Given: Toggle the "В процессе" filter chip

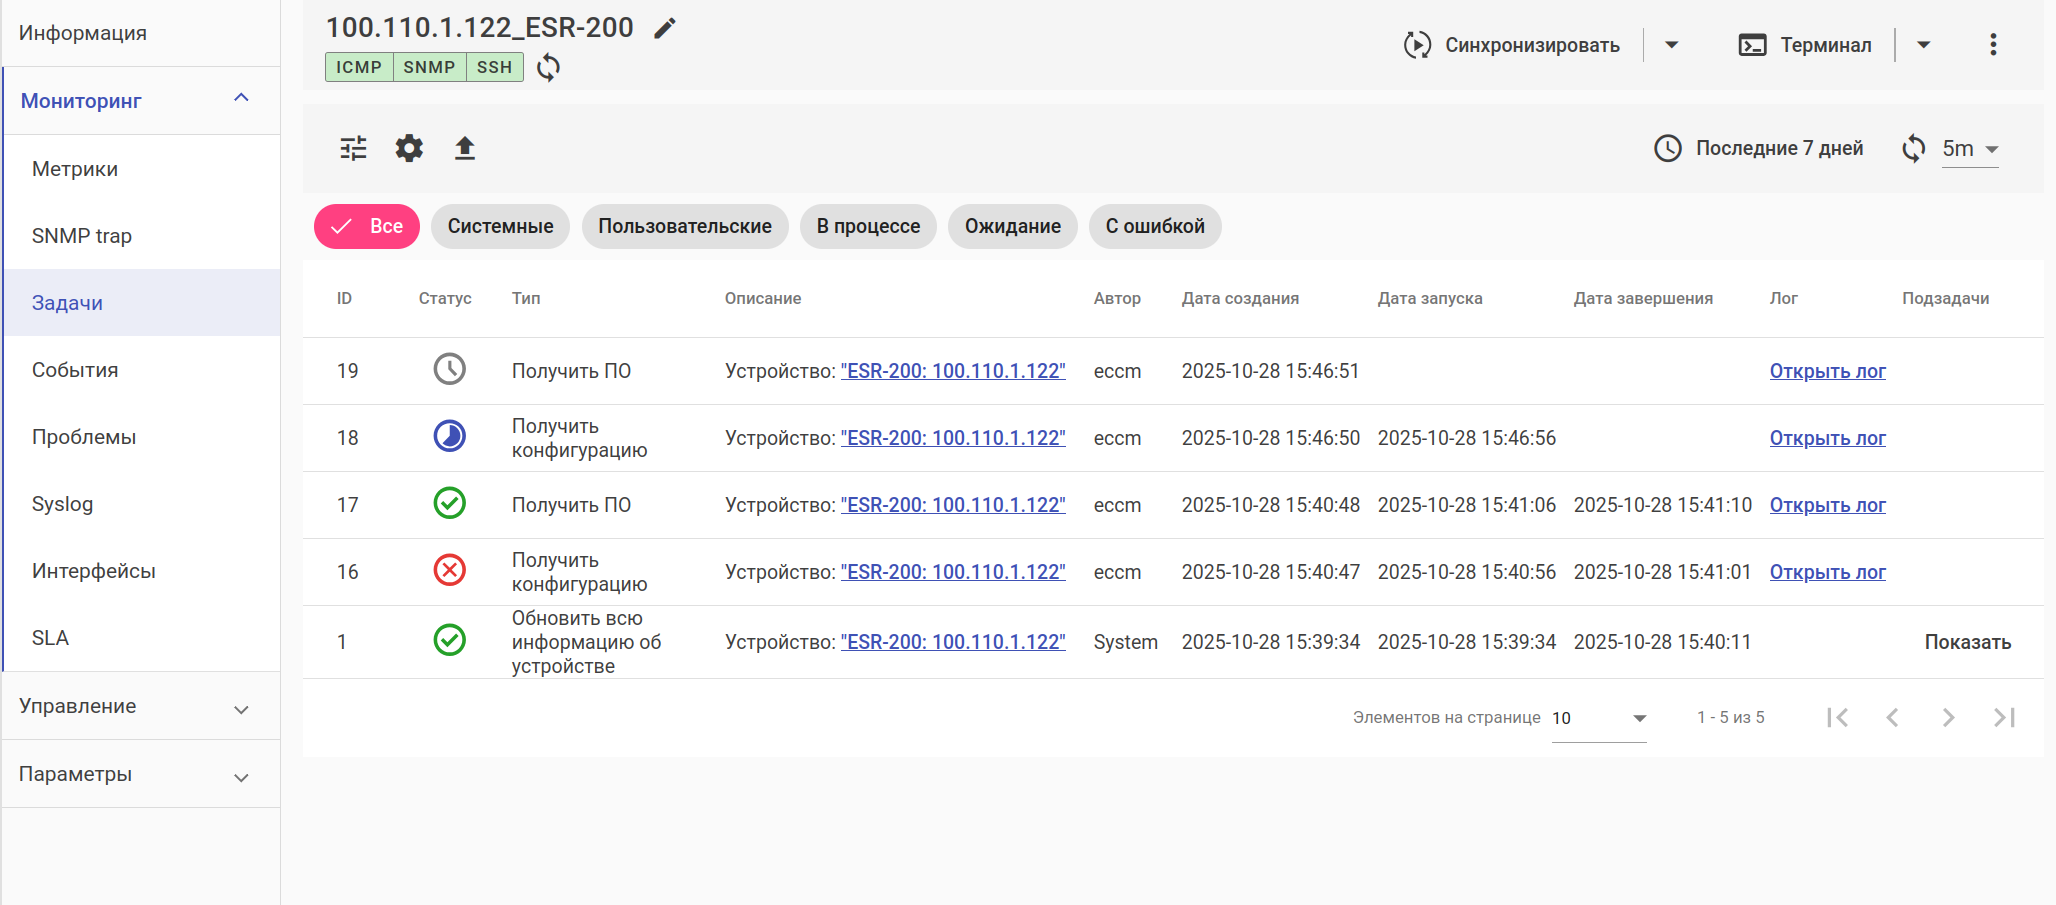Looking at the screenshot, I should (x=867, y=226).
